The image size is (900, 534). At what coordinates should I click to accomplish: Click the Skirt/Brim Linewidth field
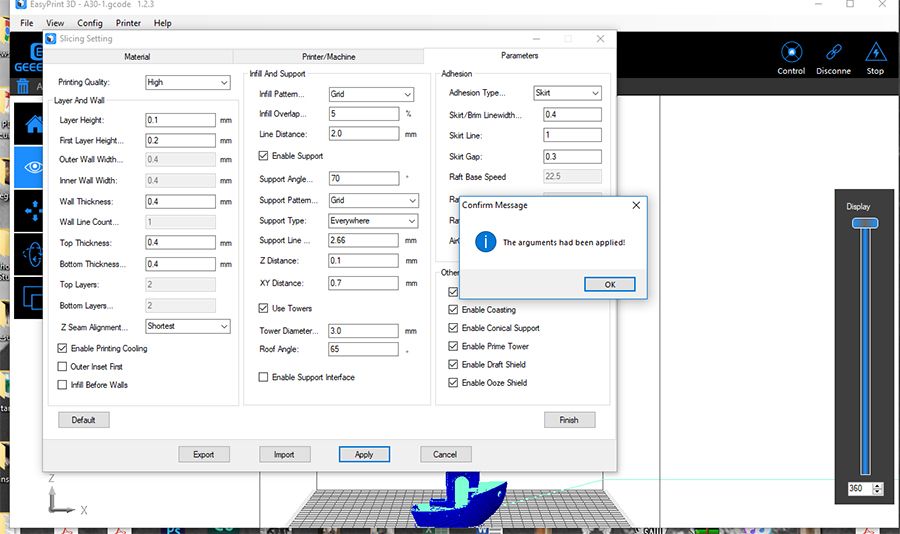pyautogui.click(x=572, y=114)
